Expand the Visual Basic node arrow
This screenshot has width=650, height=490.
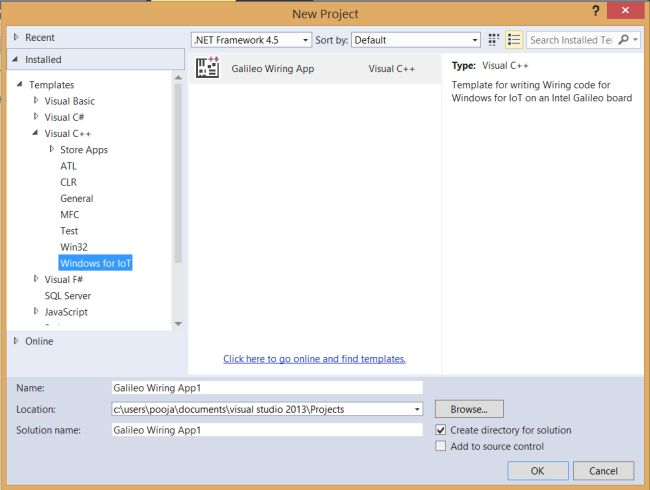36,100
